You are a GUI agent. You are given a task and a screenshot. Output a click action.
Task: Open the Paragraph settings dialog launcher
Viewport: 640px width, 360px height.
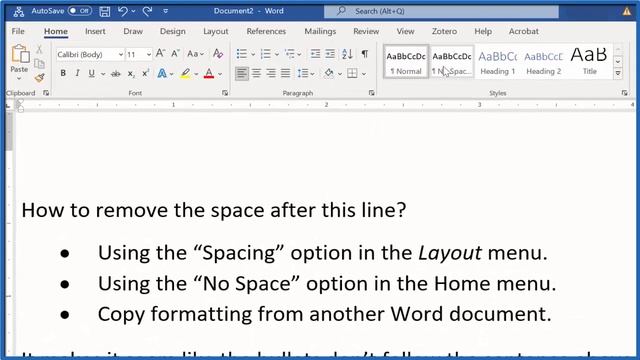tap(371, 93)
